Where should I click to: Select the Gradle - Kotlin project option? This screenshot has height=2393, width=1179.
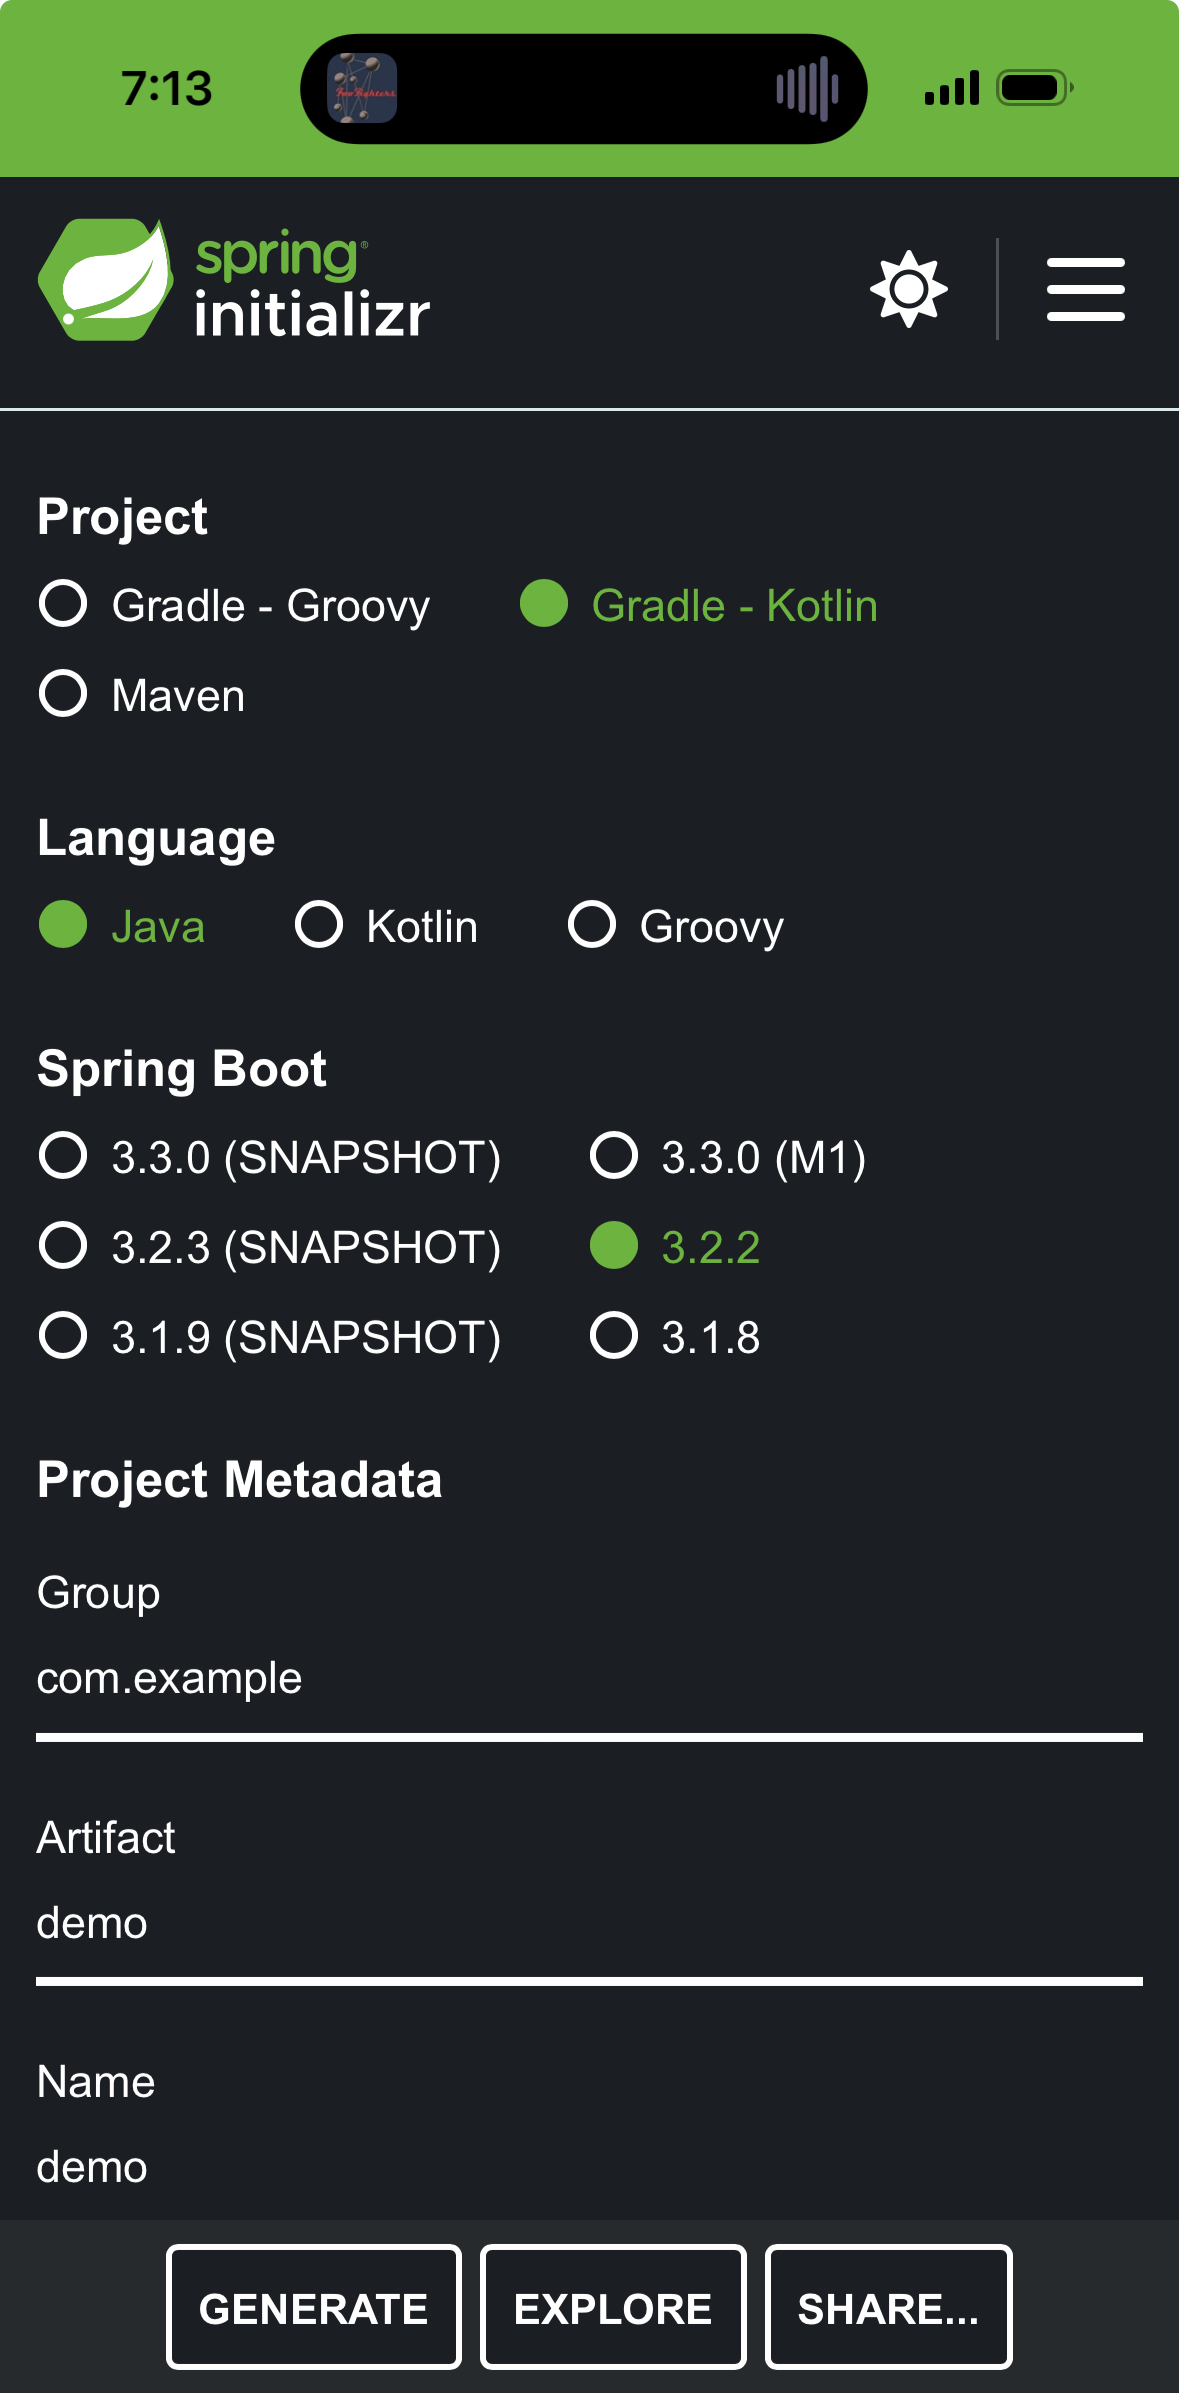point(544,605)
